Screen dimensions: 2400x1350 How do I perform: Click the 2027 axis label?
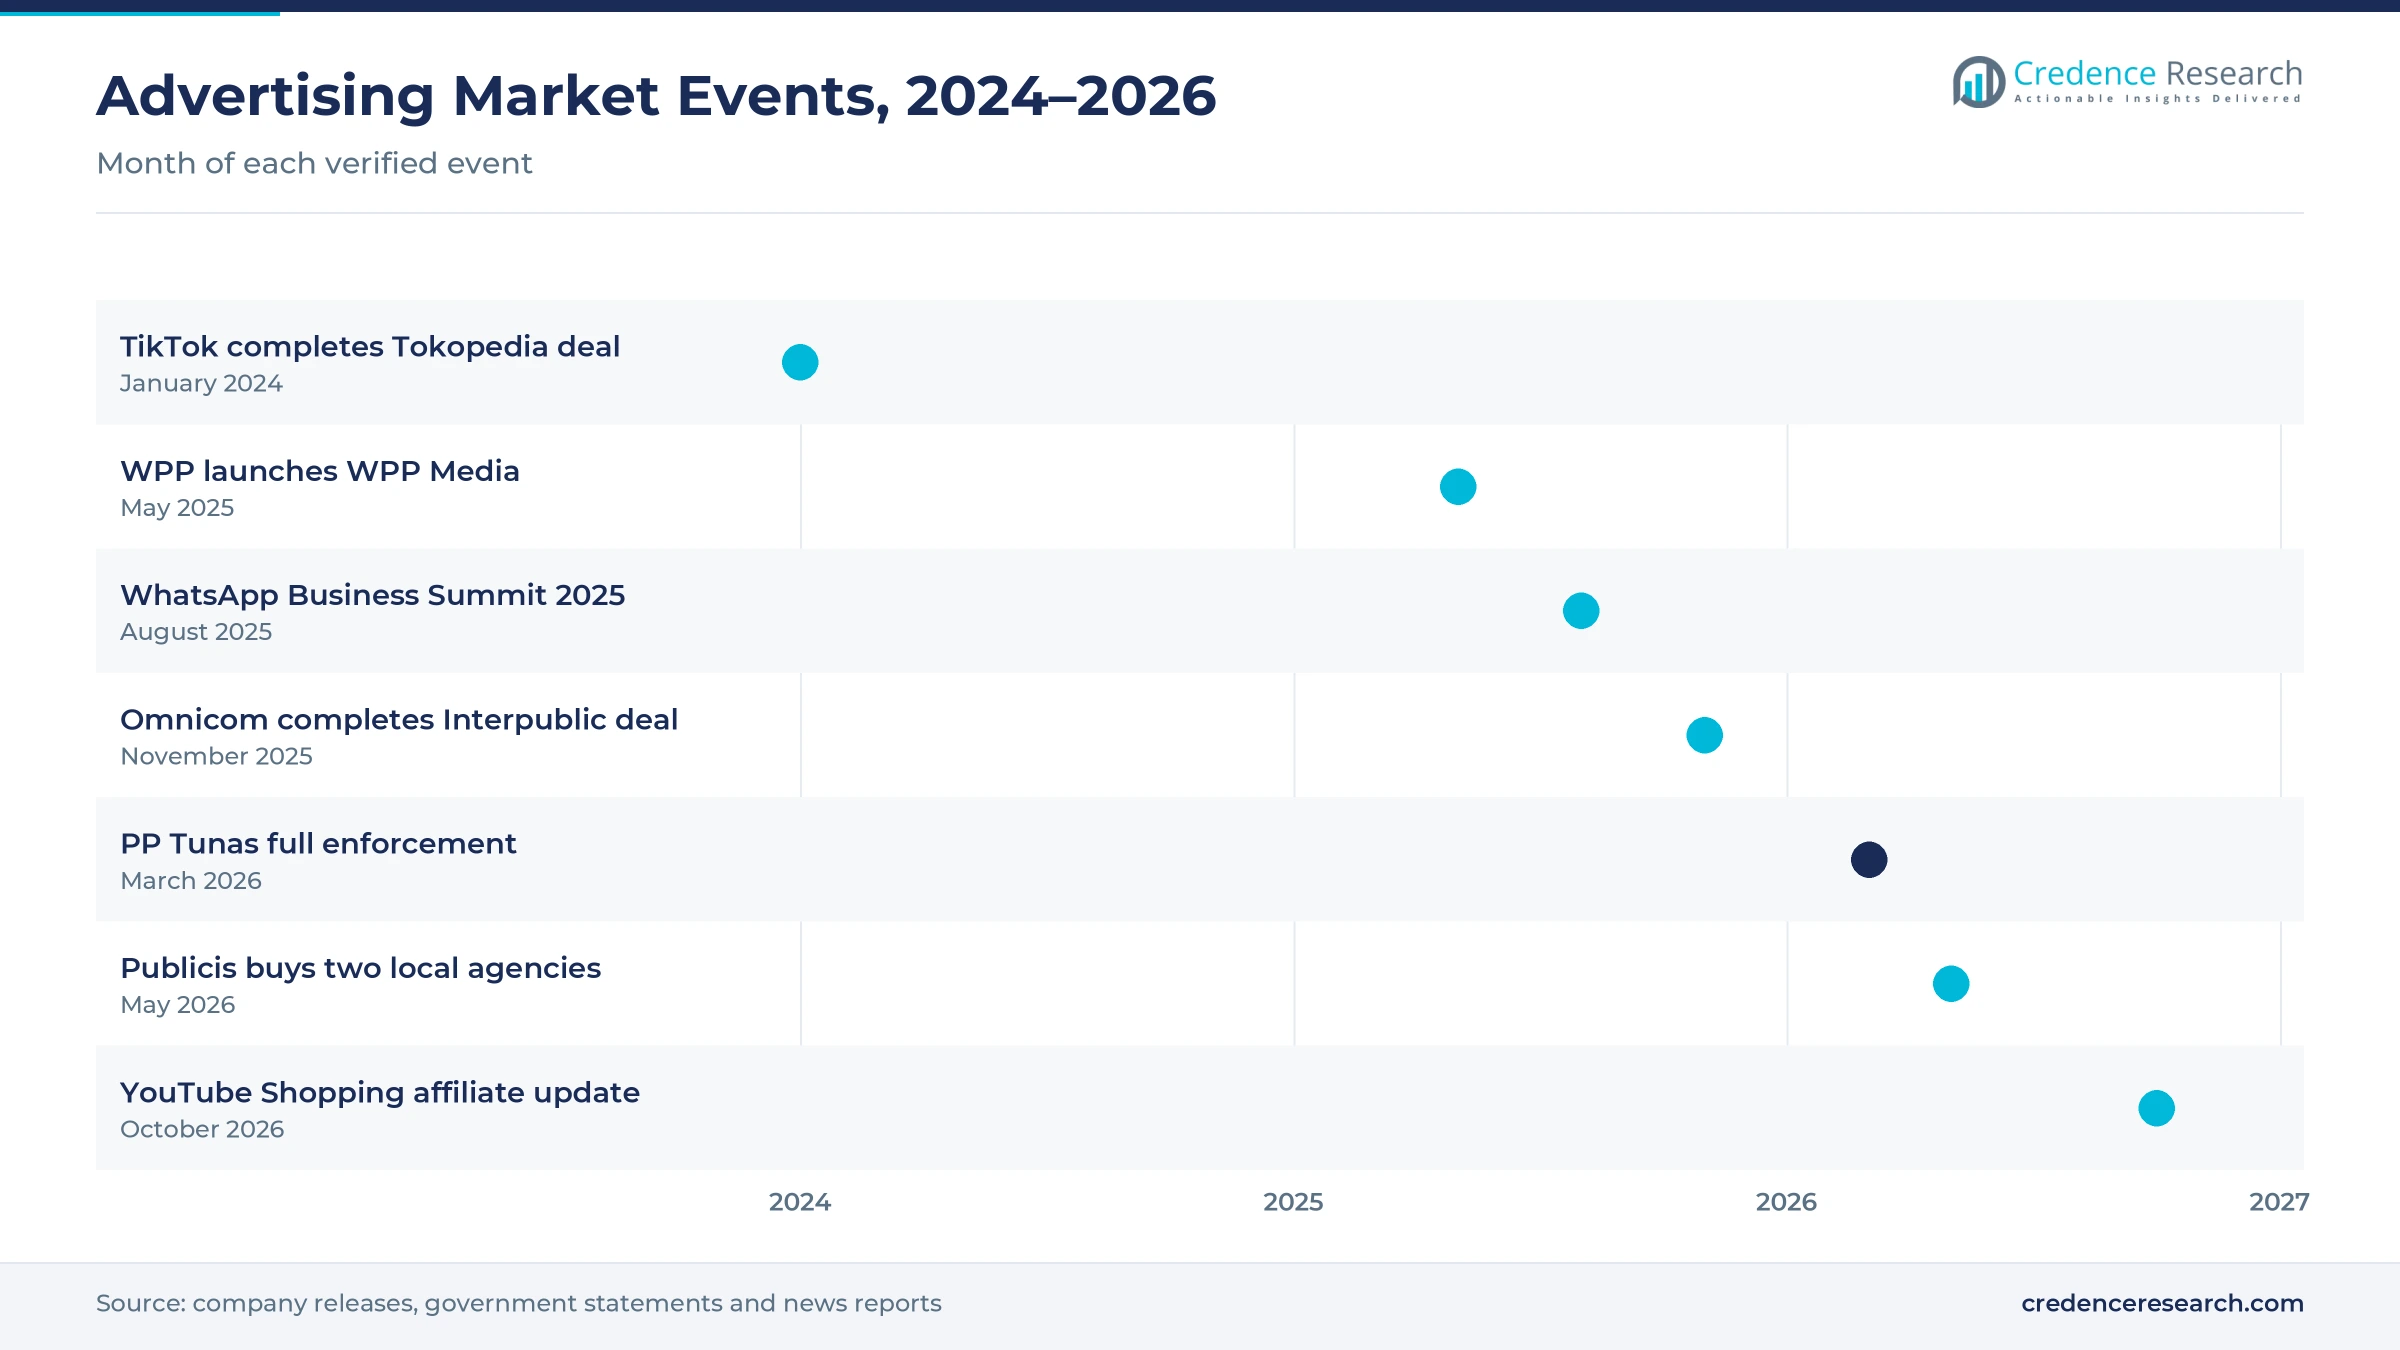click(x=2279, y=1202)
